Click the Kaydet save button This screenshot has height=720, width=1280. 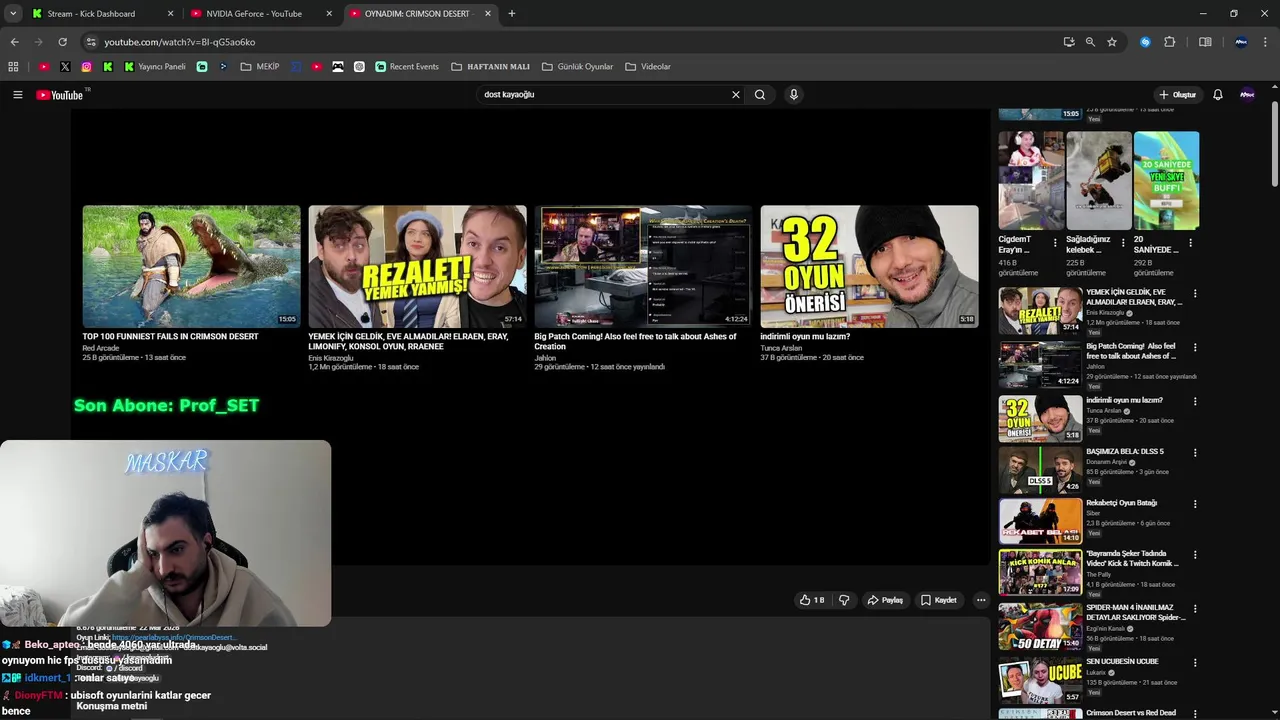coord(939,600)
